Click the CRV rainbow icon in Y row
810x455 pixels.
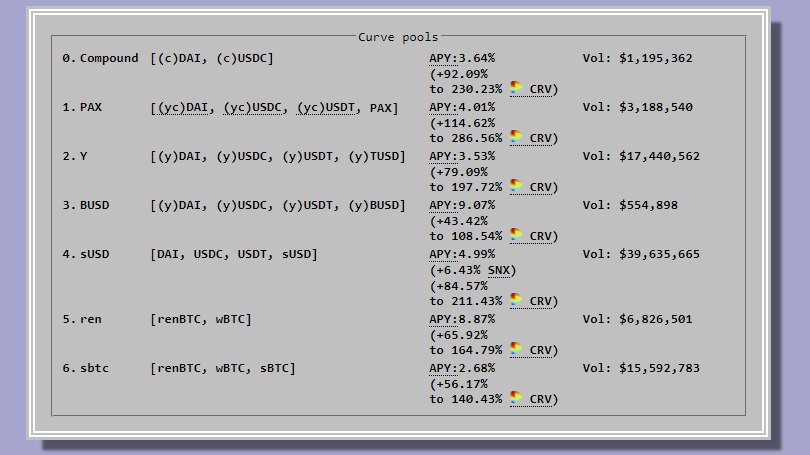point(516,186)
